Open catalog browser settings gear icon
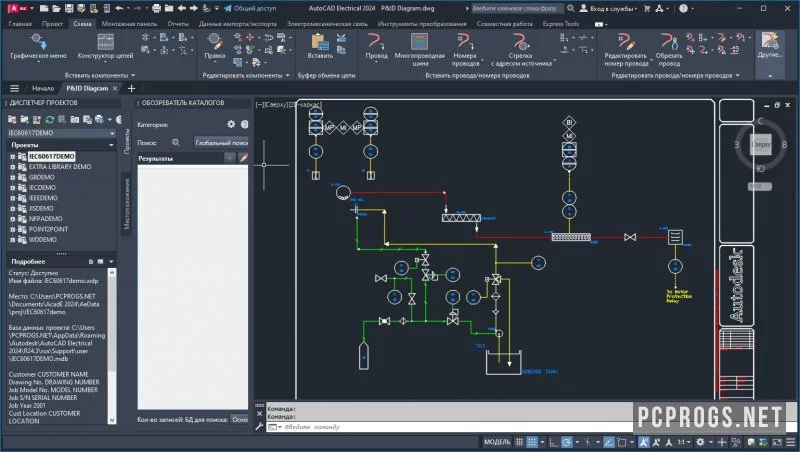This screenshot has height=452, width=800. click(x=231, y=124)
